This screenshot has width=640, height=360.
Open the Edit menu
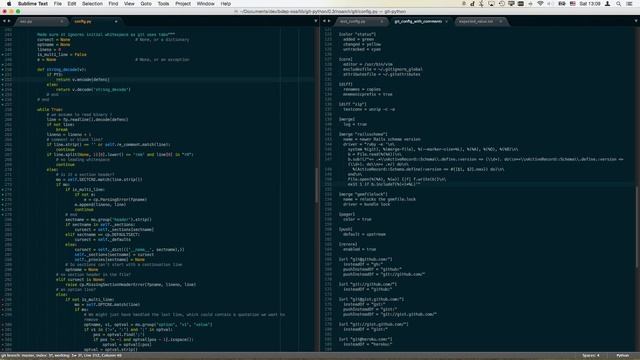72,4
